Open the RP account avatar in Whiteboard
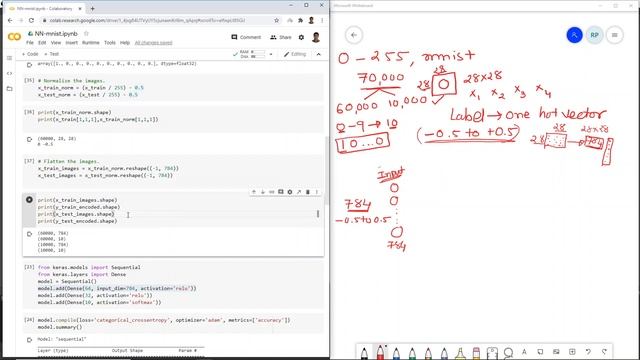The width and height of the screenshot is (640, 360). click(x=594, y=35)
